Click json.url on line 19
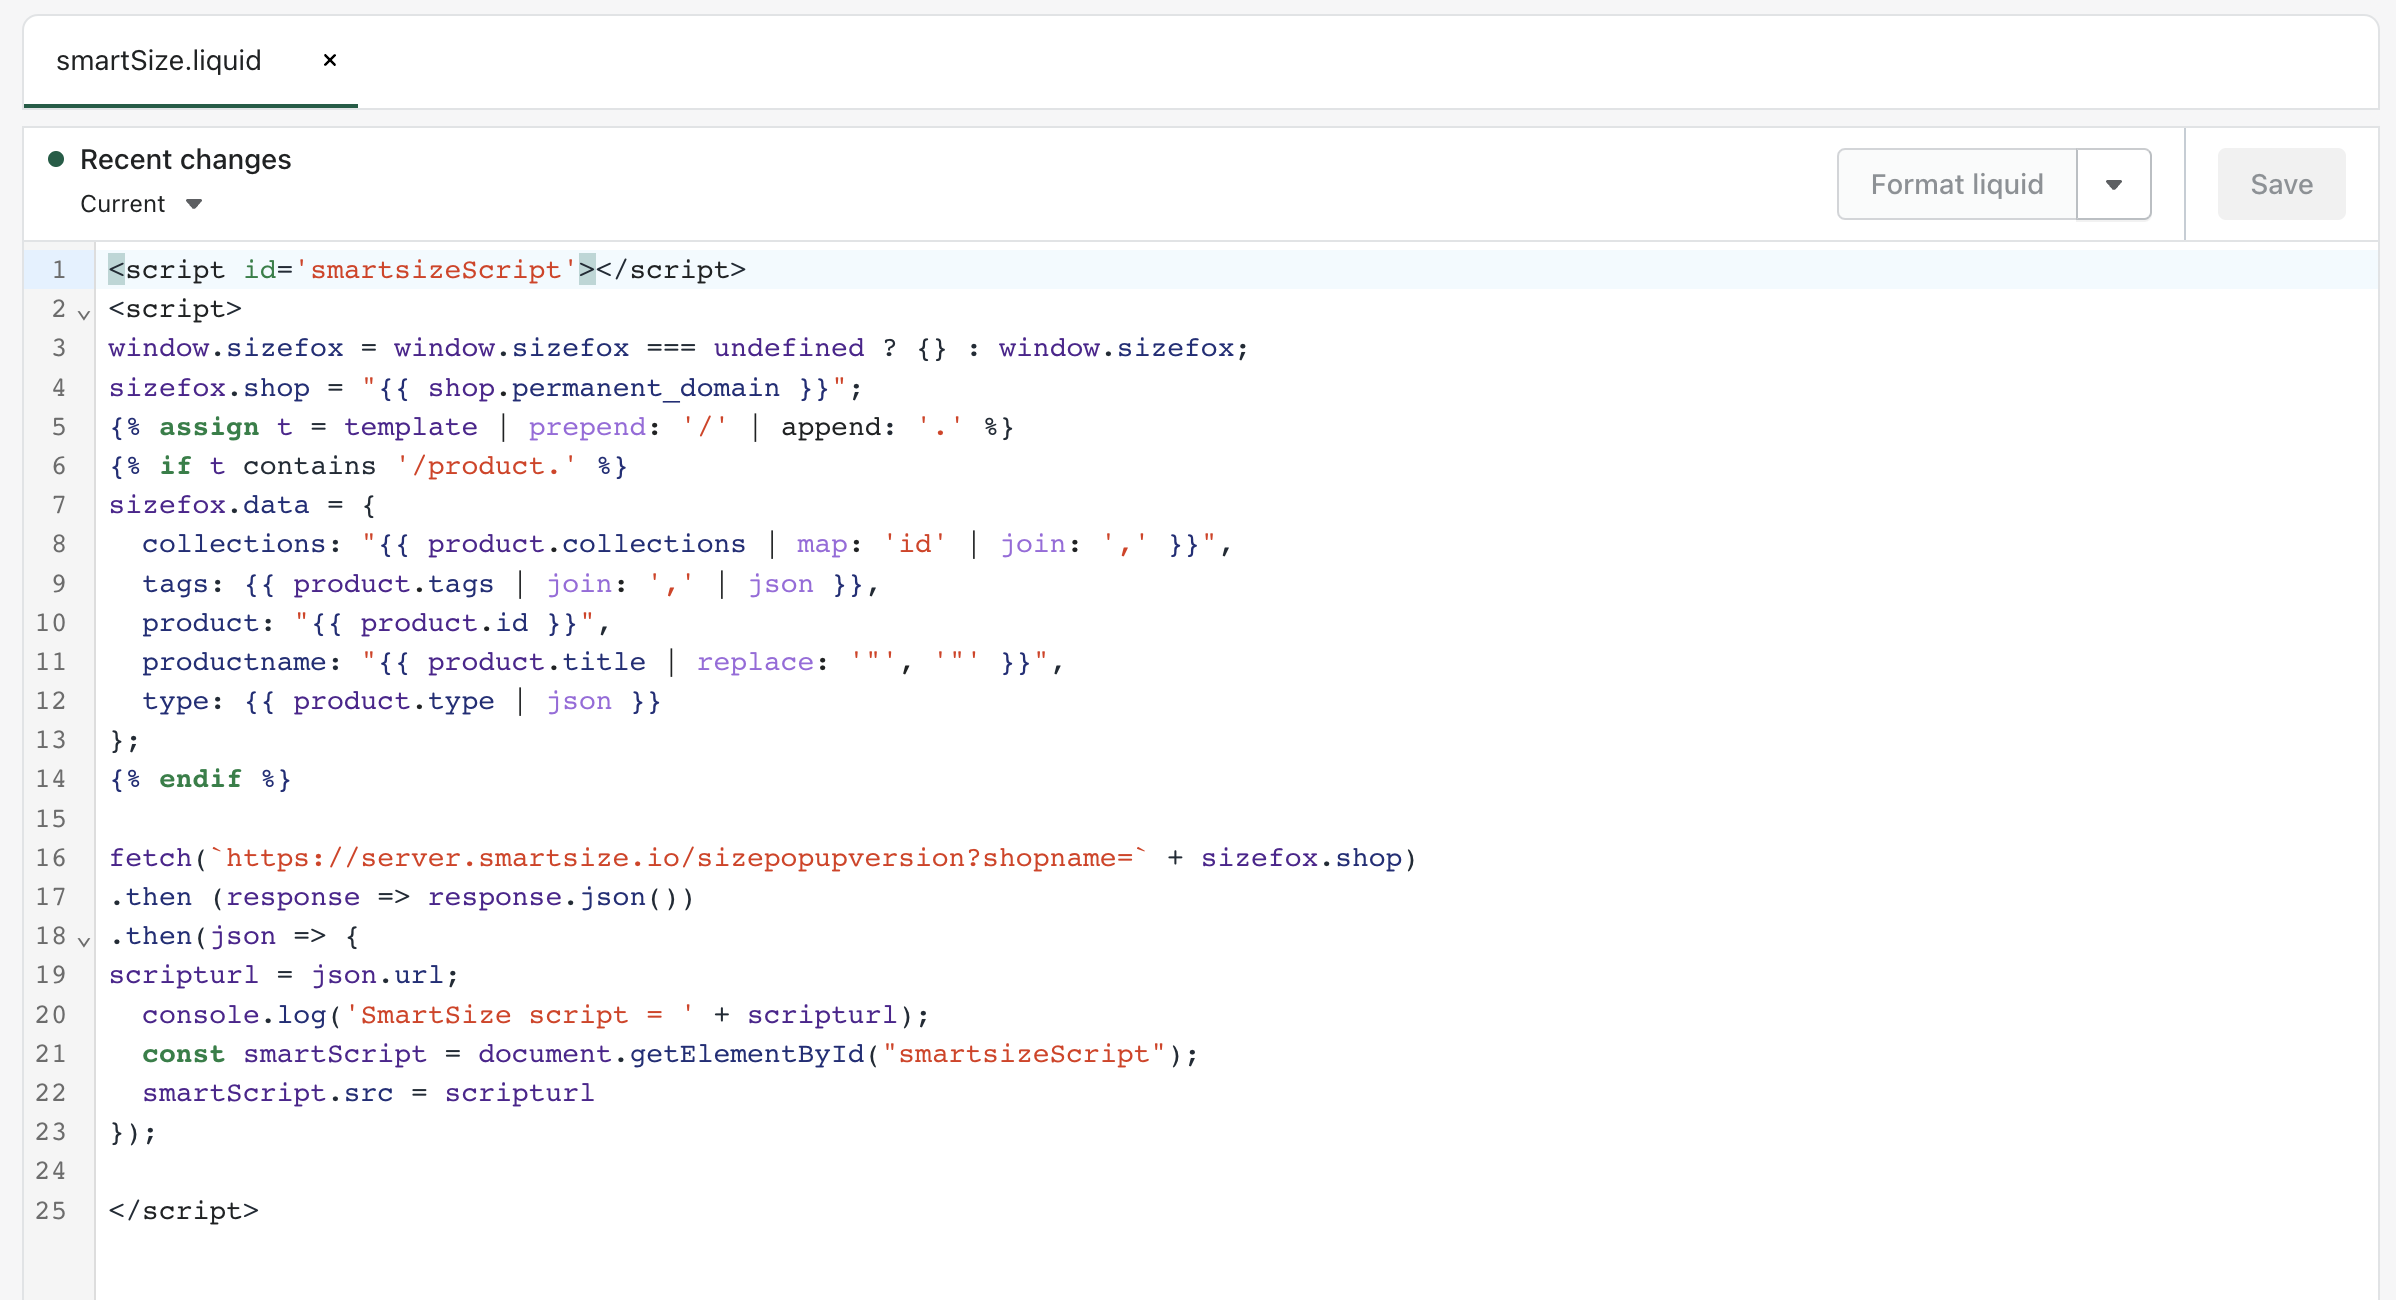 (x=377, y=975)
